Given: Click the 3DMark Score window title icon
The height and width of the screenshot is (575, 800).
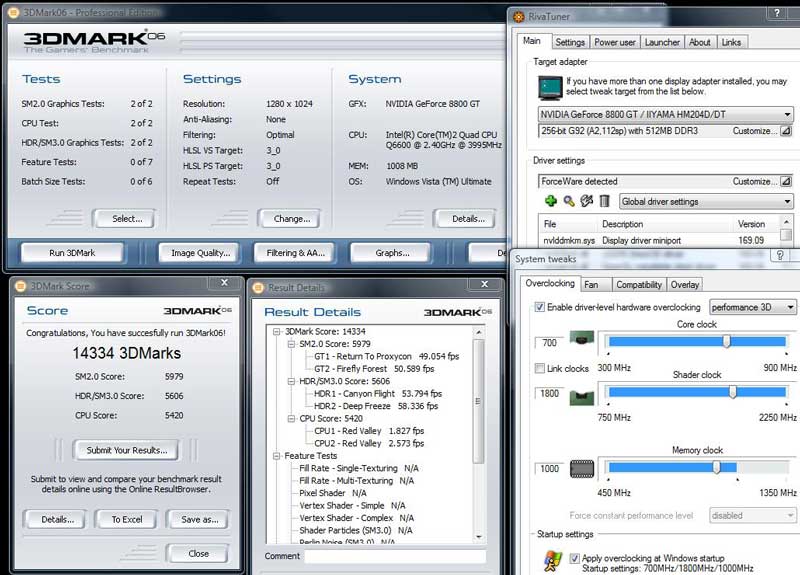Looking at the screenshot, I should point(20,286).
